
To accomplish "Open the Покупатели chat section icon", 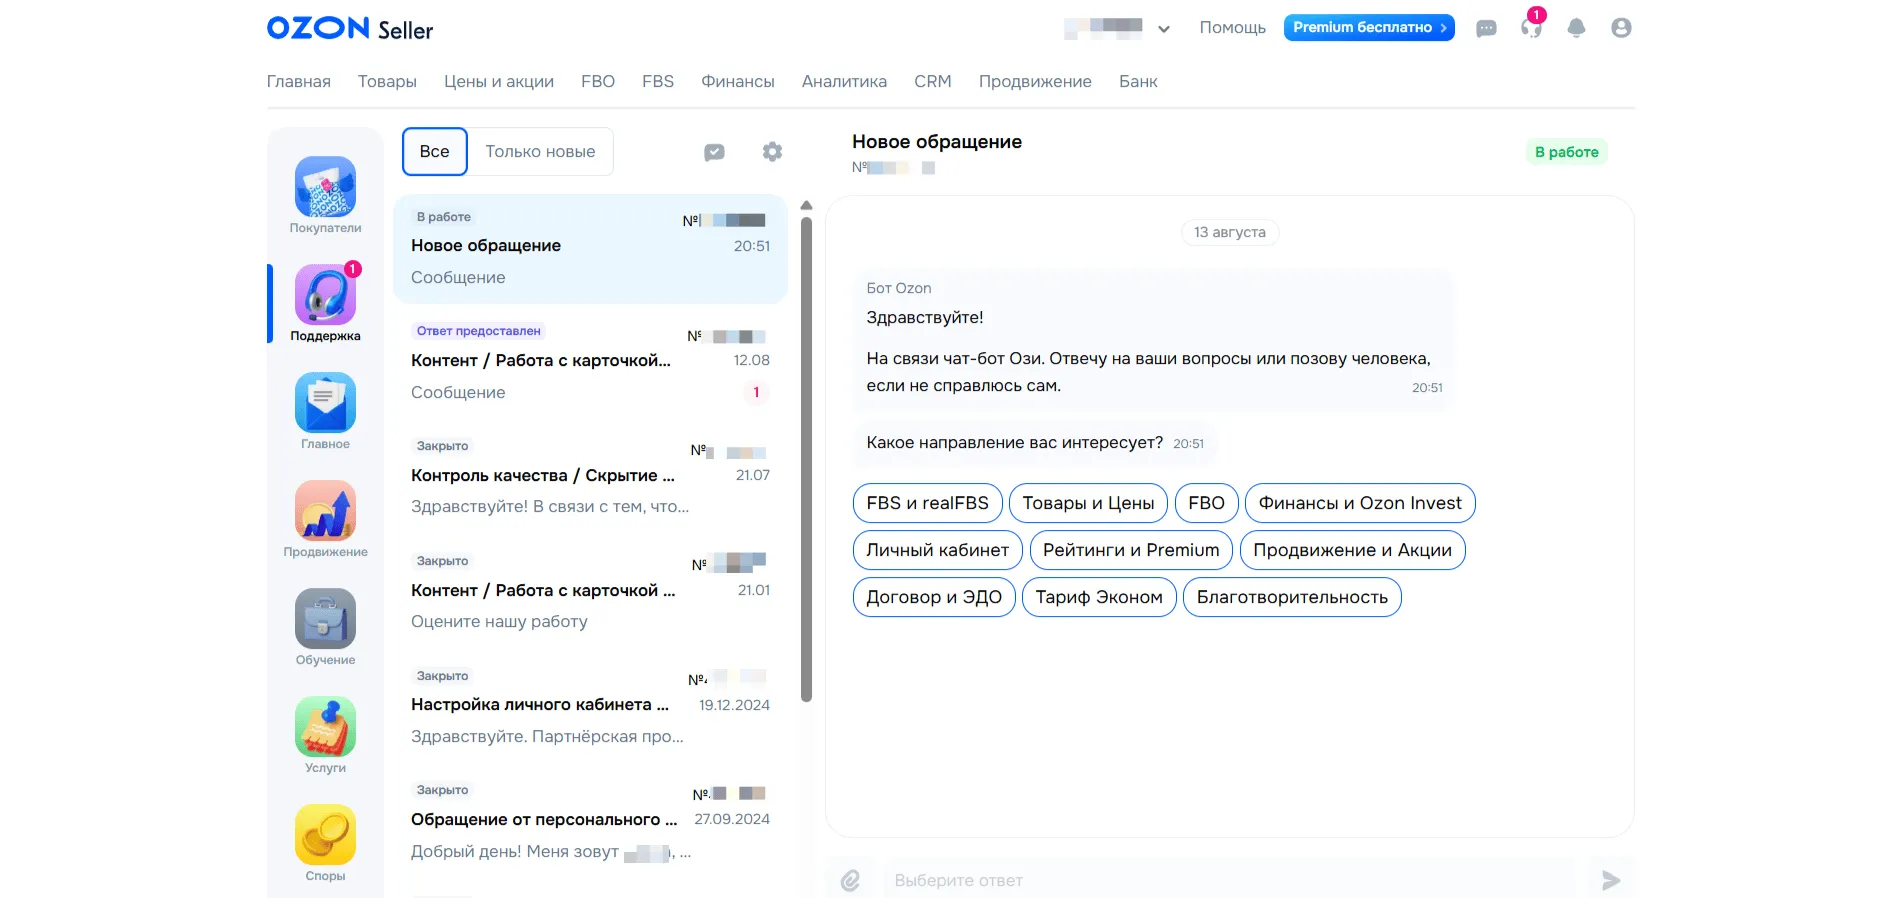I will coord(325,187).
